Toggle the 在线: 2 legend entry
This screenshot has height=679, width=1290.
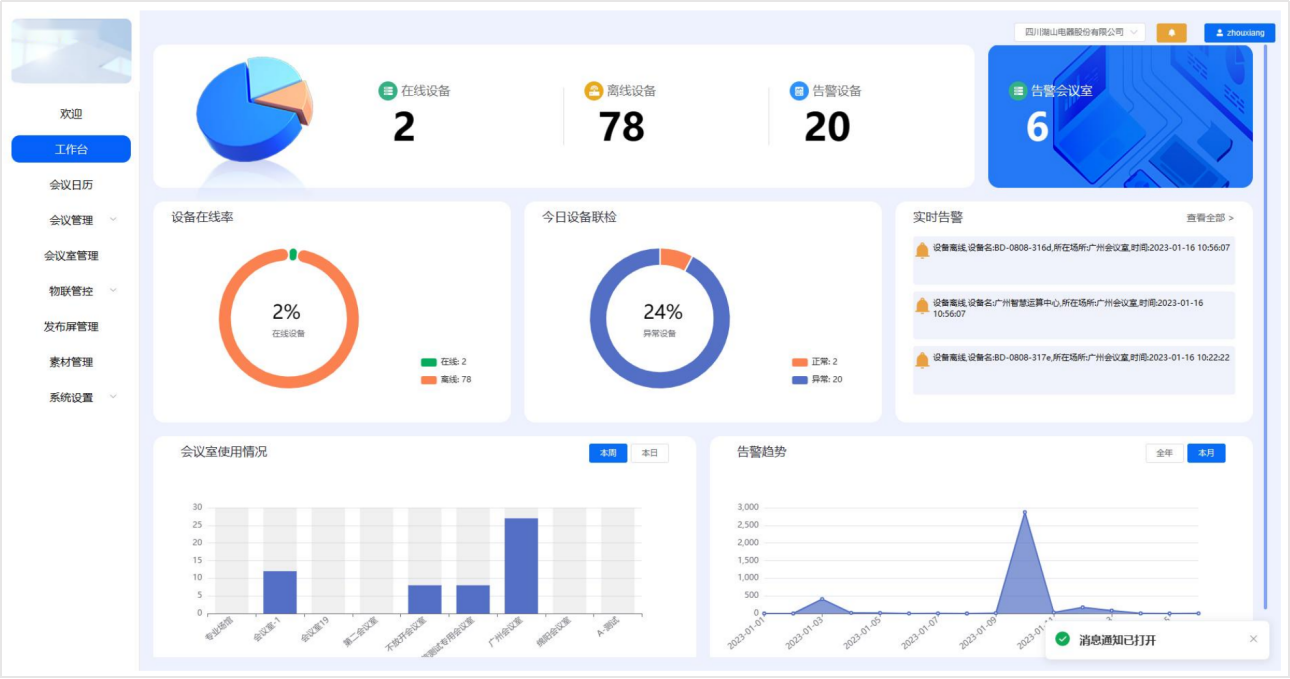point(444,362)
